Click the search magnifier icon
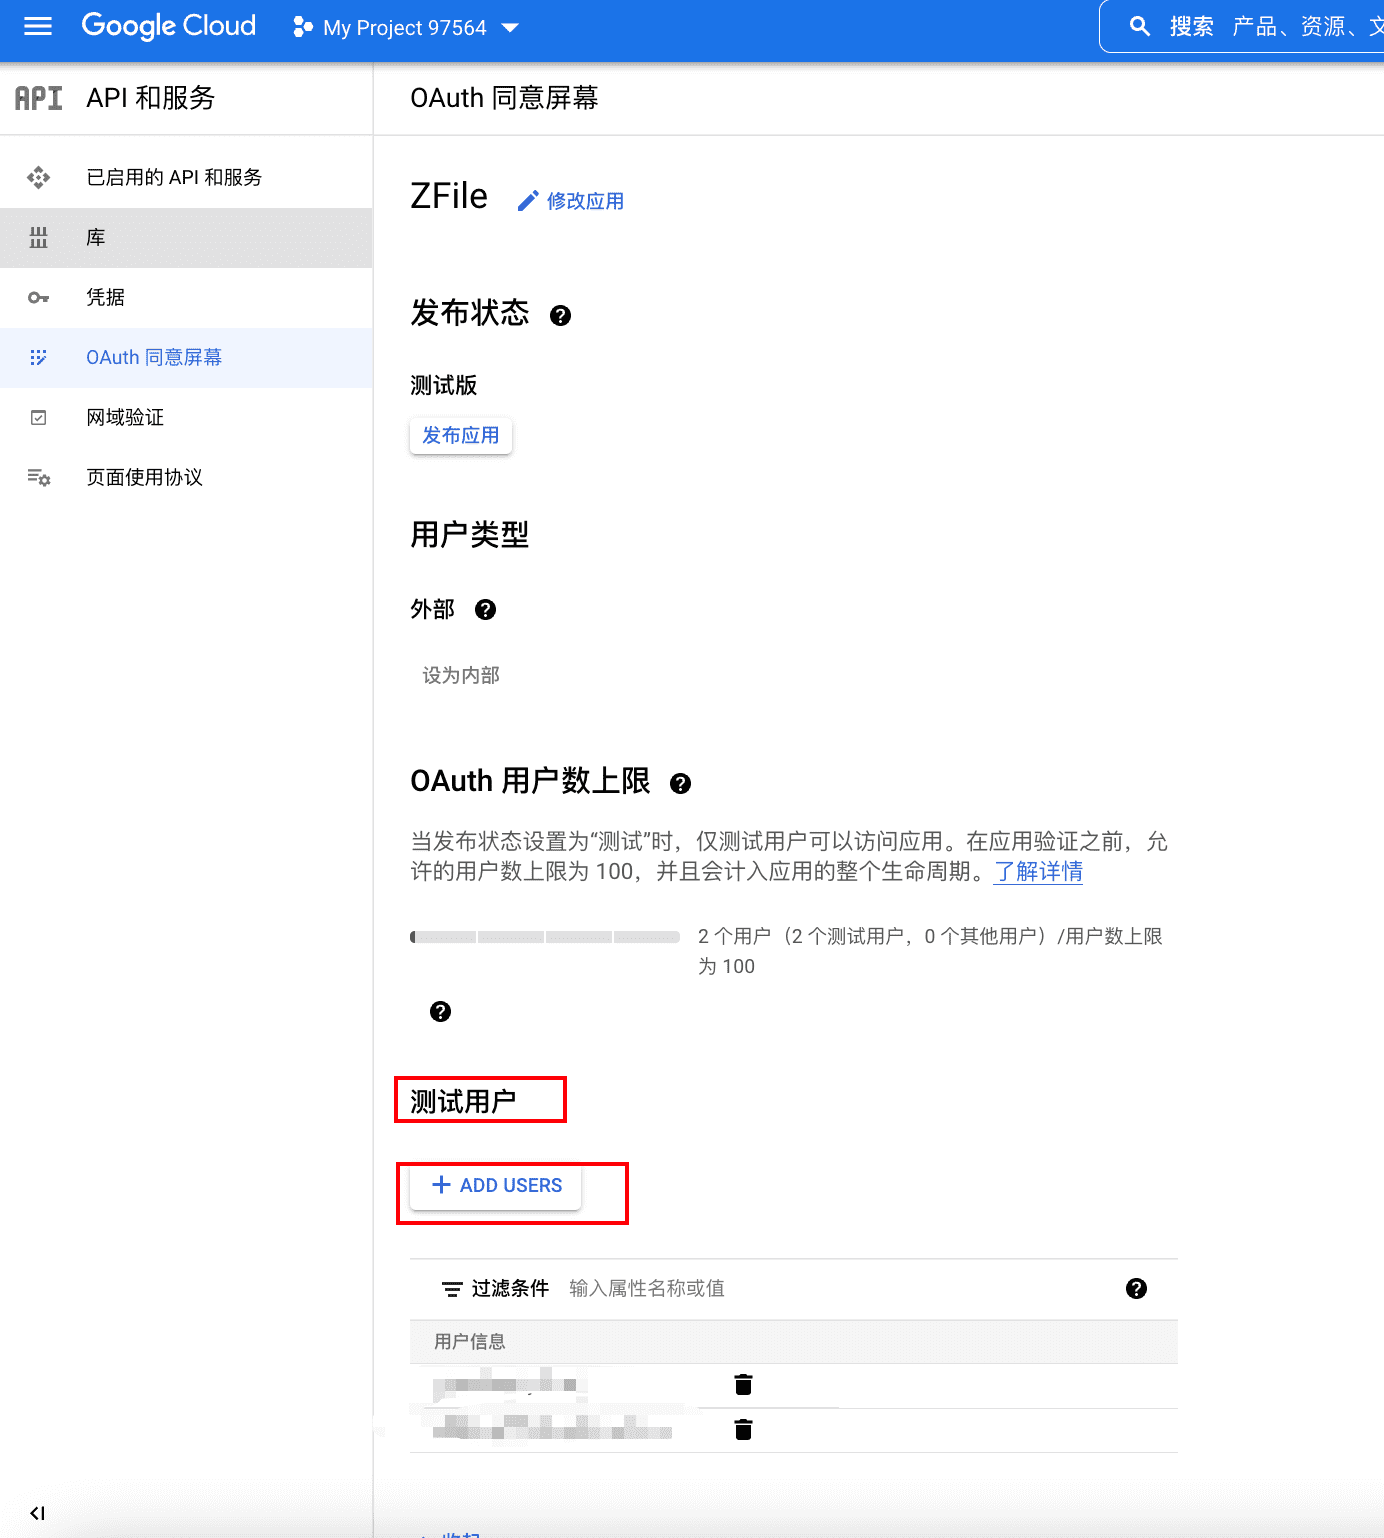This screenshot has width=1384, height=1538. [x=1139, y=27]
